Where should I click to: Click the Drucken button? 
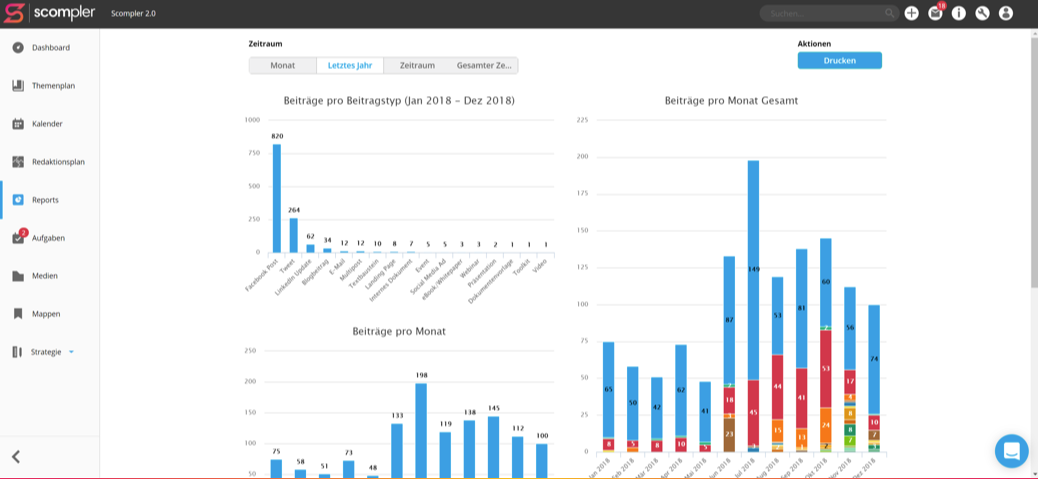839,60
